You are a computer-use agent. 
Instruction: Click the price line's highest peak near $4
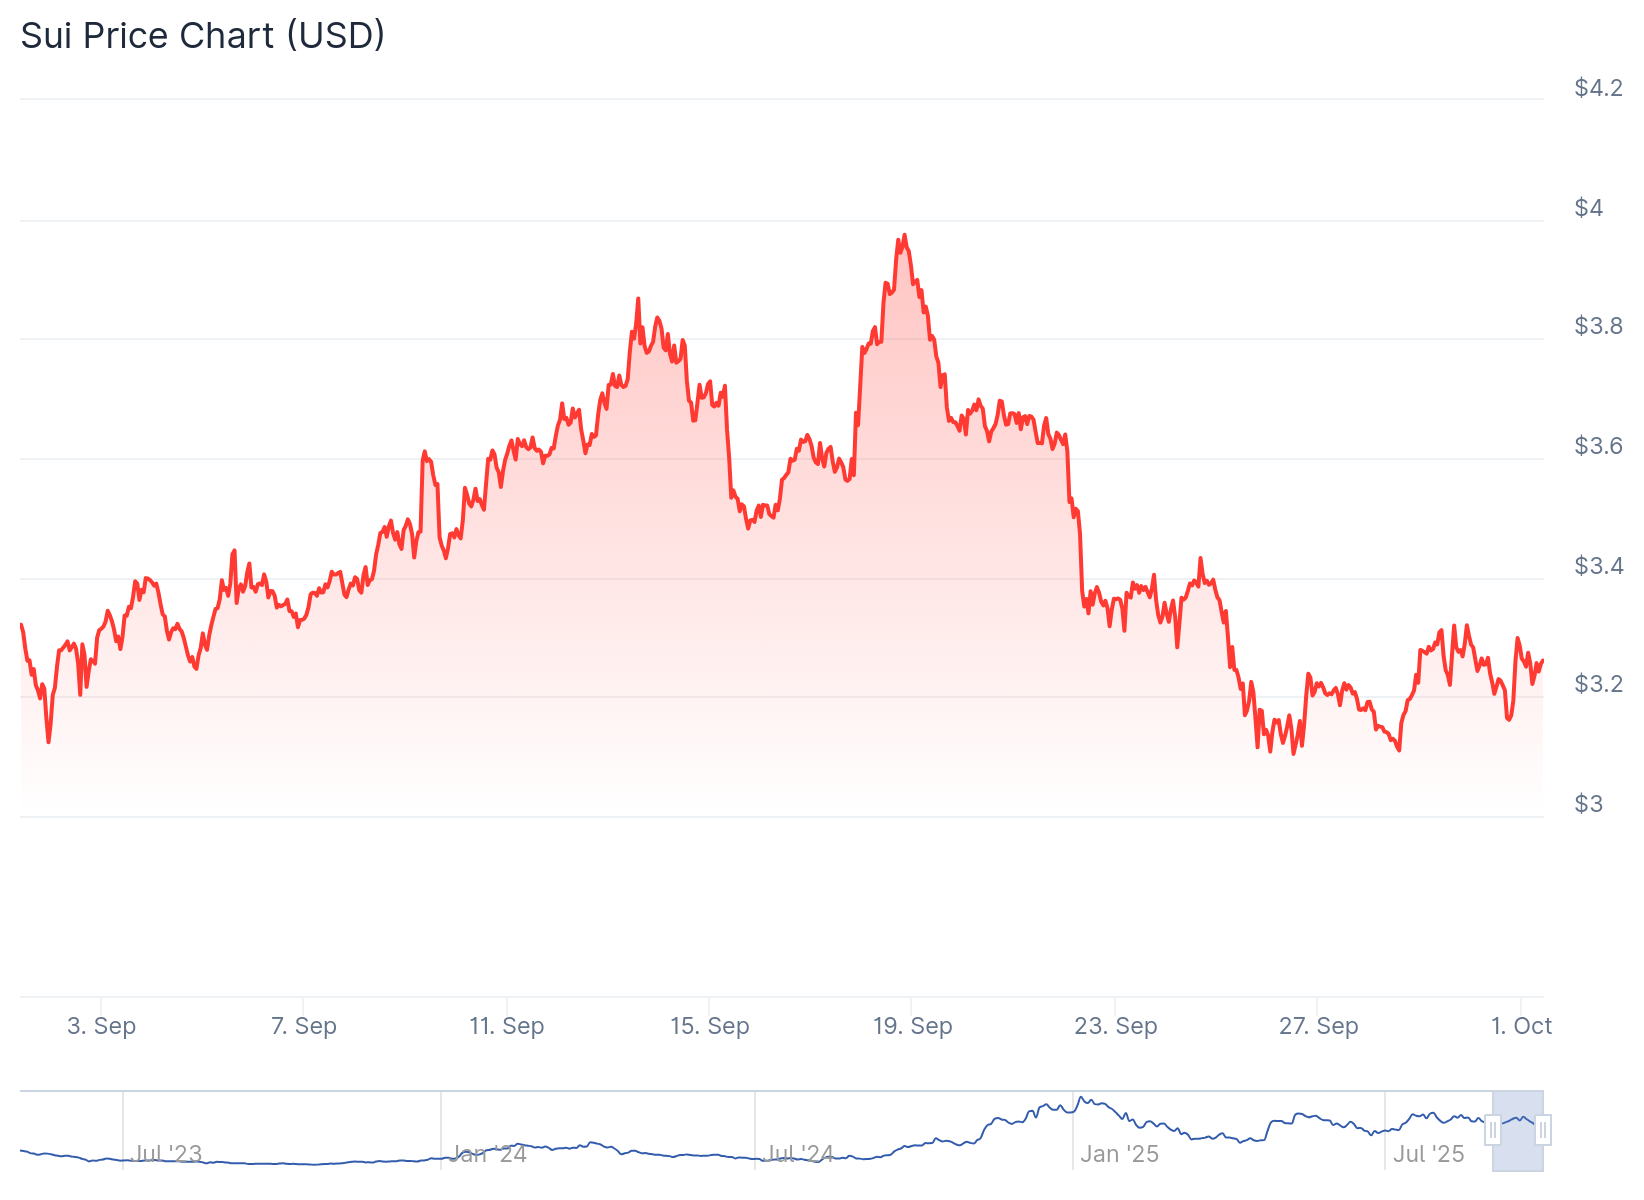pyautogui.click(x=904, y=236)
